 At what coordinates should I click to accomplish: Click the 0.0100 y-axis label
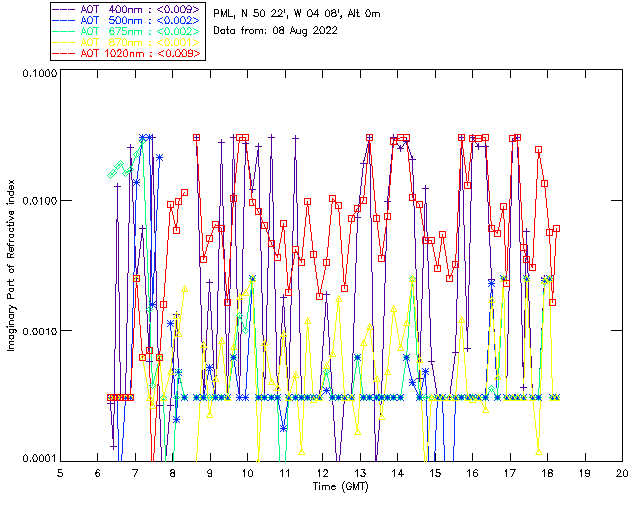(x=39, y=201)
